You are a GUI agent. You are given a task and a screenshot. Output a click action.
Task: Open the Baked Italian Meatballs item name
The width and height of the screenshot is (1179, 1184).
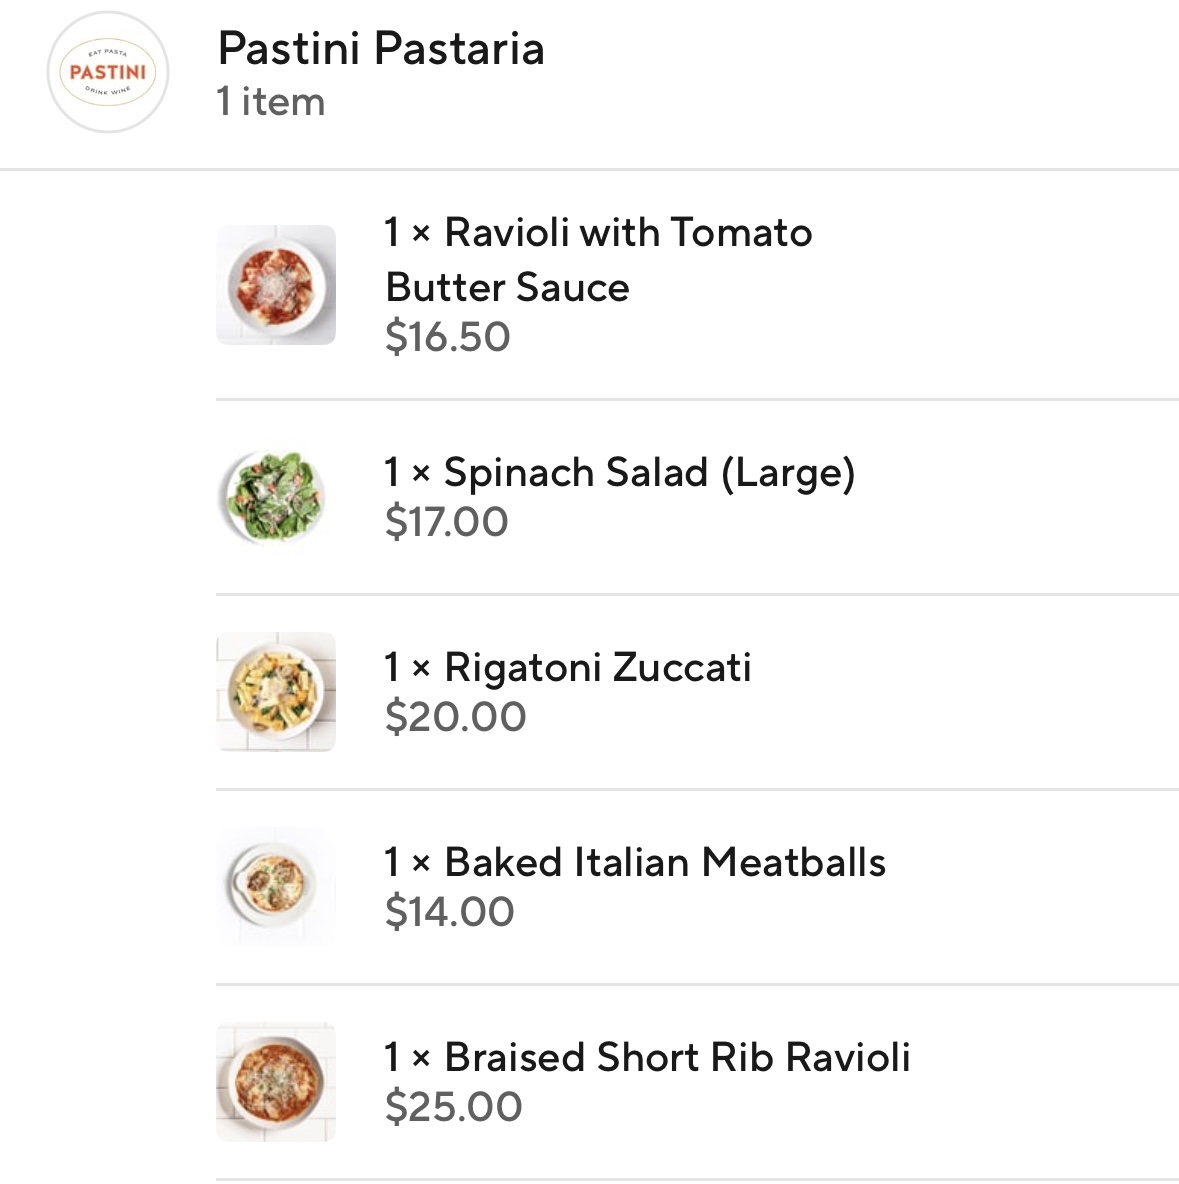[x=665, y=862]
